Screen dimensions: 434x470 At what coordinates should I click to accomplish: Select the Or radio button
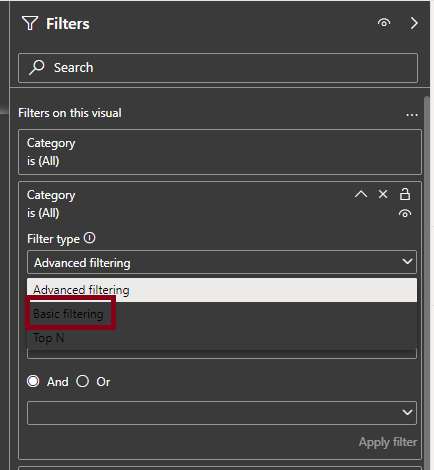point(82,381)
